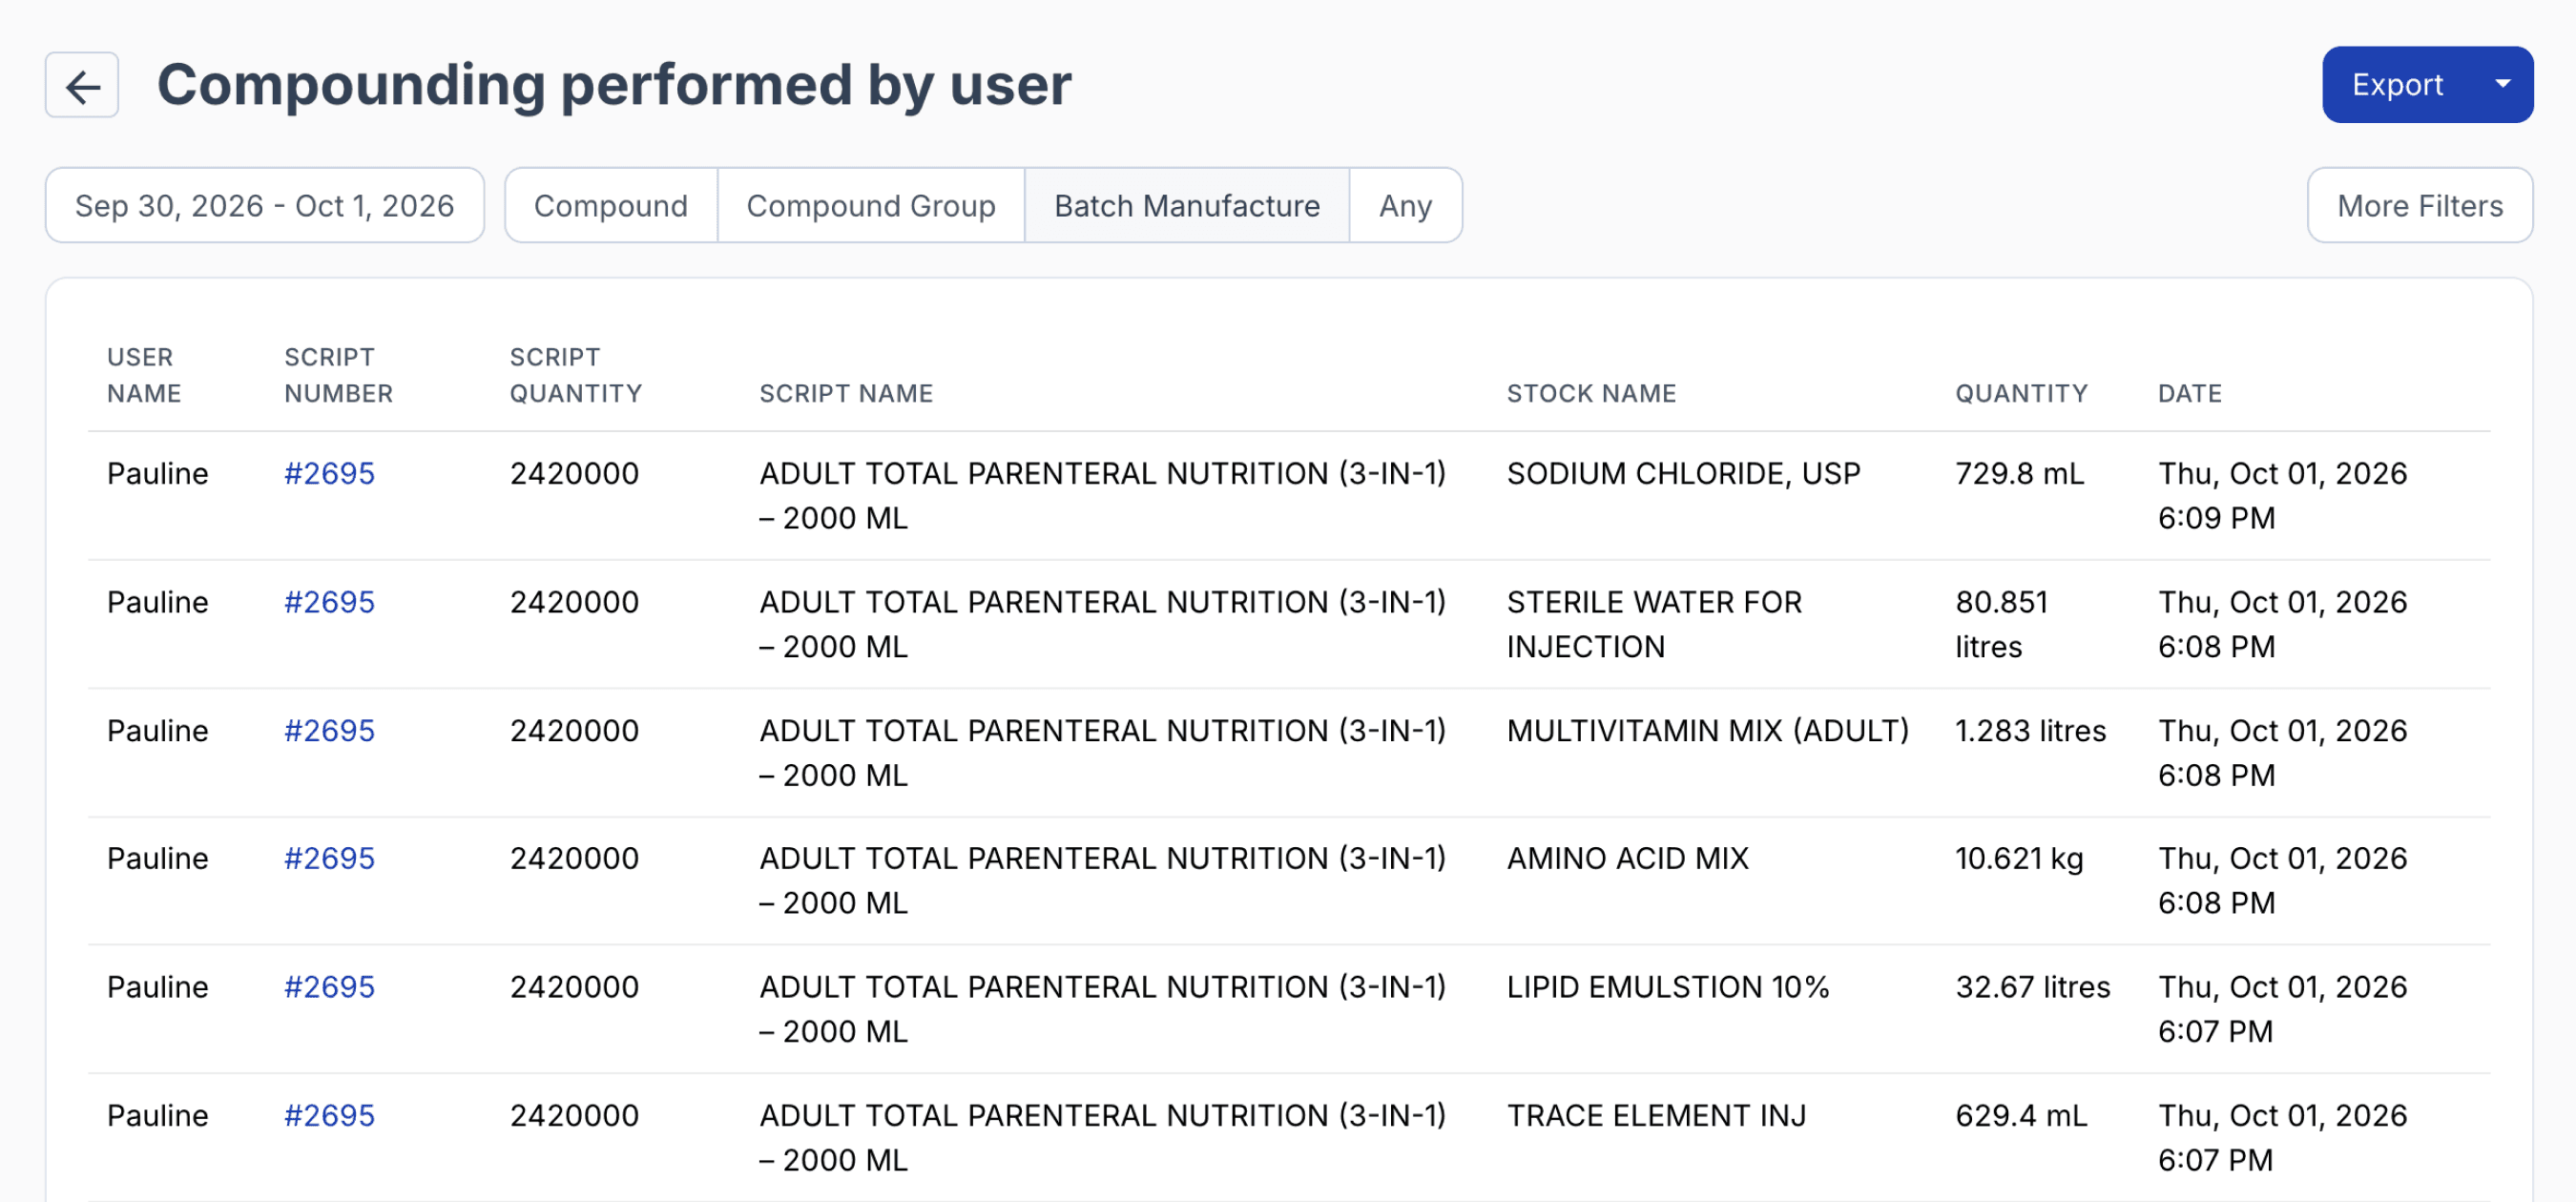Select the Any filter tab
Image resolution: width=2576 pixels, height=1202 pixels.
coord(1405,205)
